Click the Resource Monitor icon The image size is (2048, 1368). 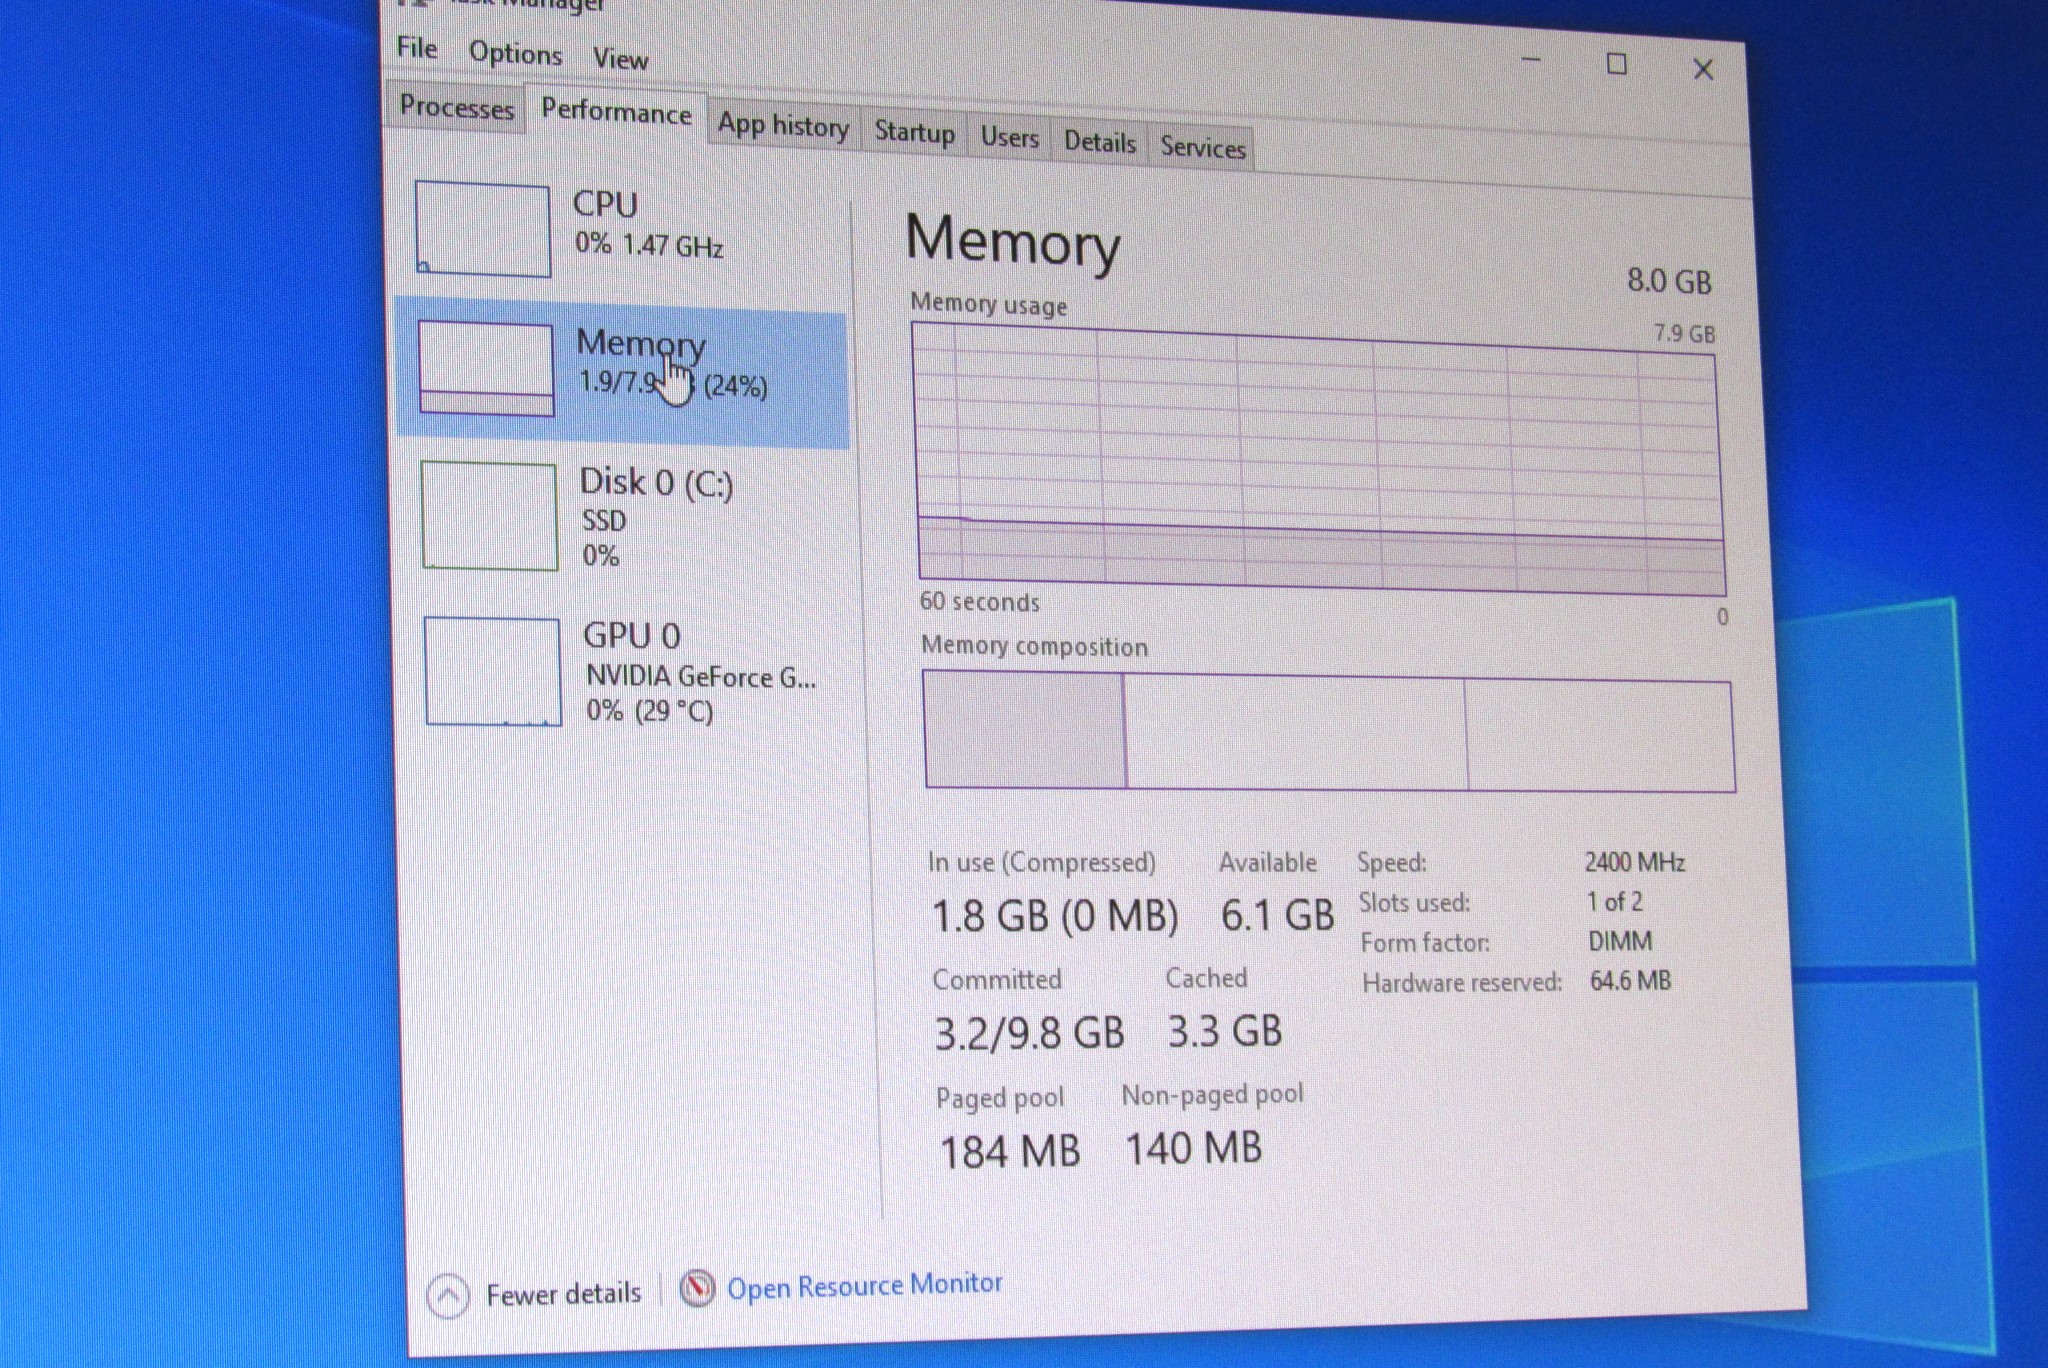[x=697, y=1288]
